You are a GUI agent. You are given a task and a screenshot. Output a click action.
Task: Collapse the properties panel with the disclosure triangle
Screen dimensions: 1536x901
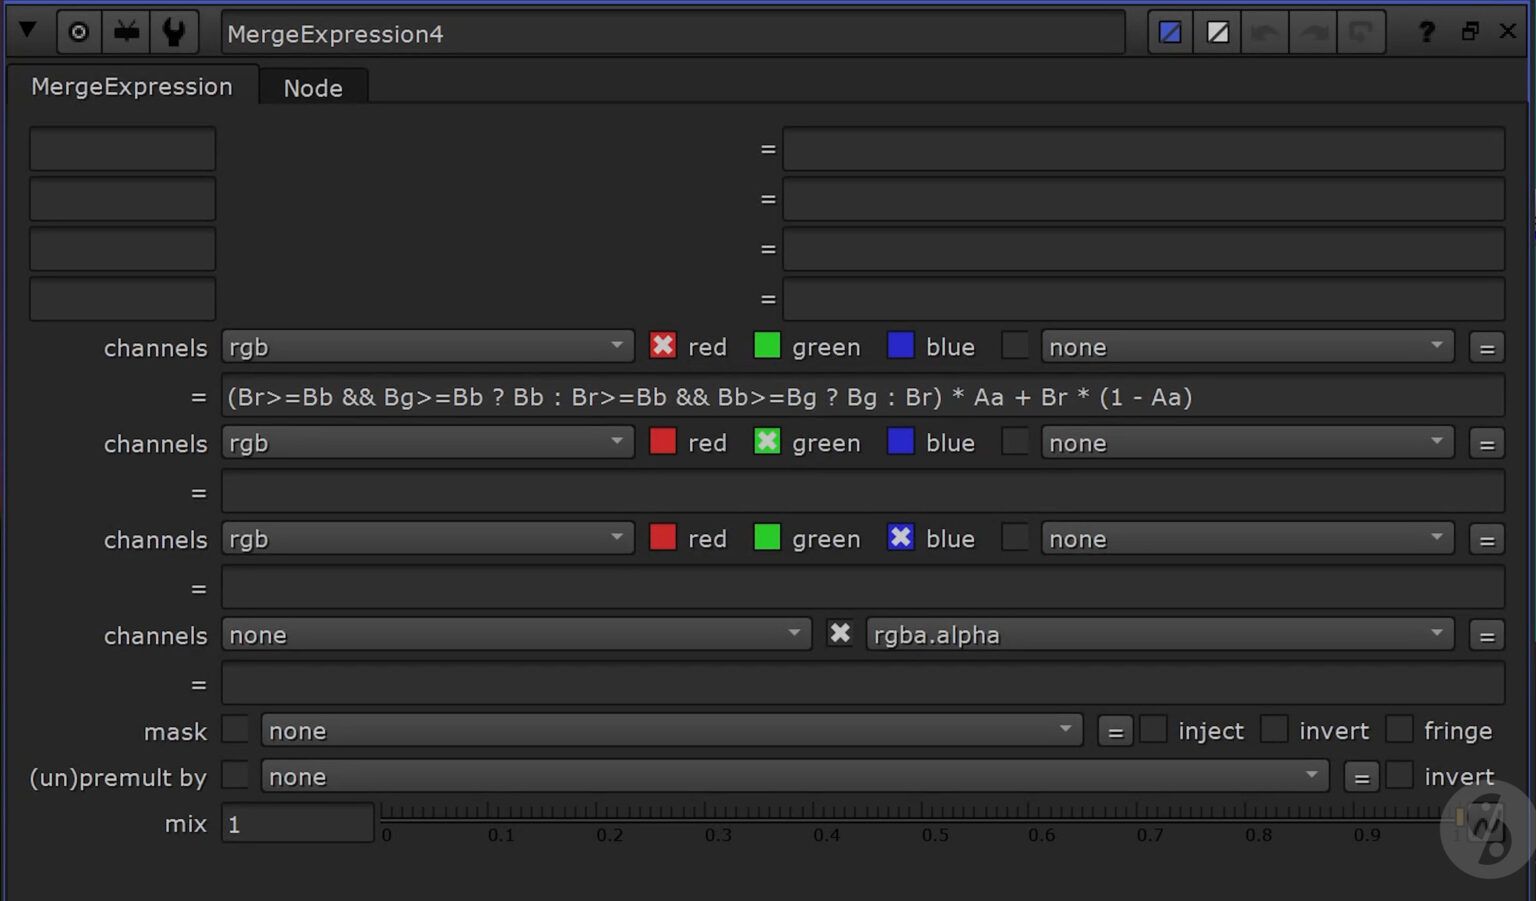28,31
